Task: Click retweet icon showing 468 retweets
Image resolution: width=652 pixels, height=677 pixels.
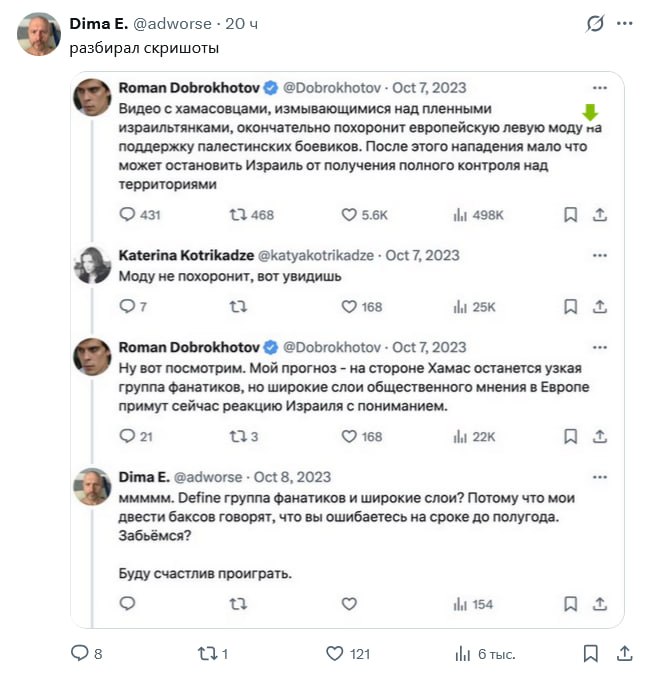Action: point(238,214)
